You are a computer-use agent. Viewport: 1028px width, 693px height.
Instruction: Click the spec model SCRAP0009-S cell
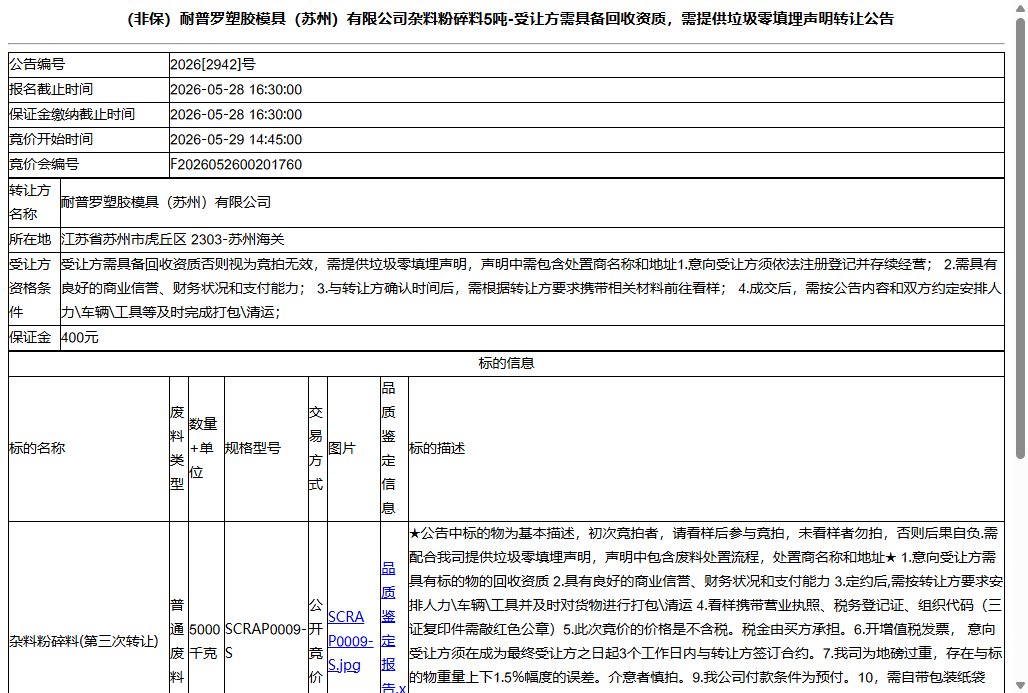click(266, 641)
